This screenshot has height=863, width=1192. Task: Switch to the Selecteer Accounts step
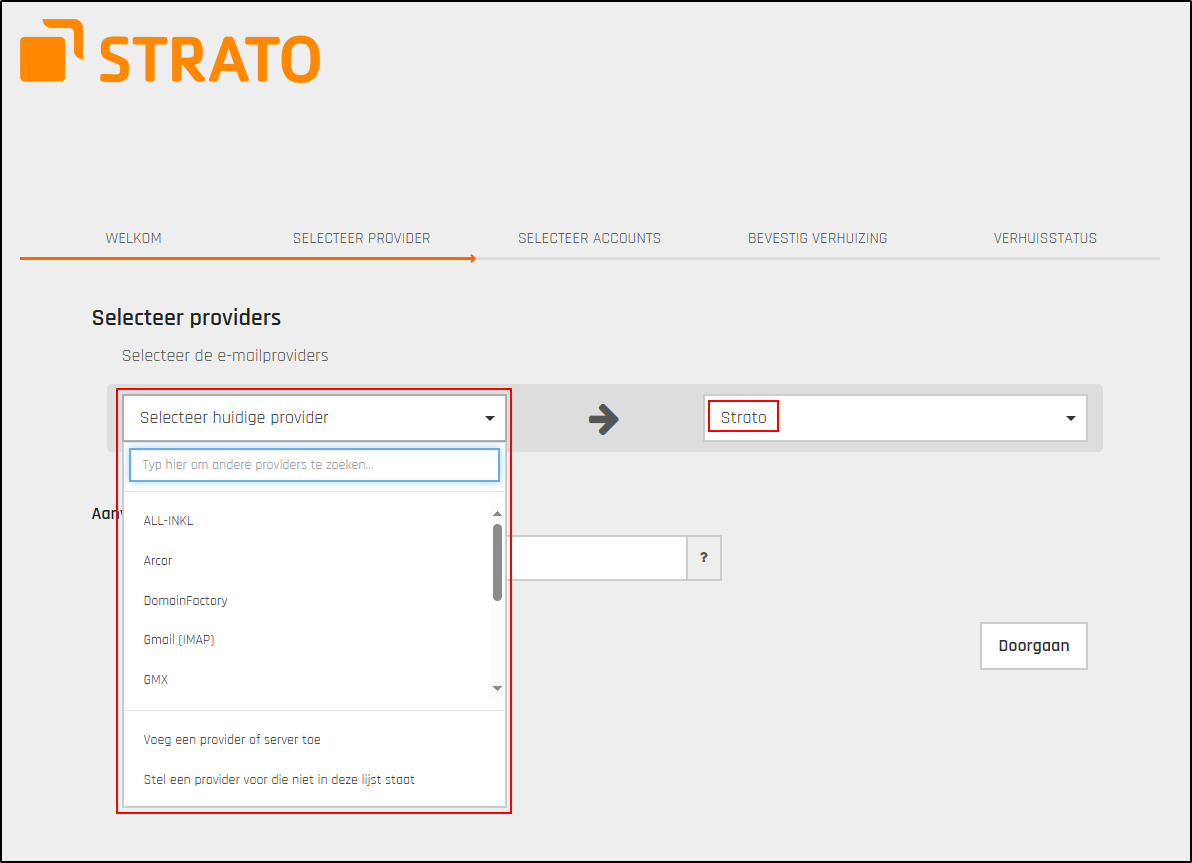pos(589,238)
